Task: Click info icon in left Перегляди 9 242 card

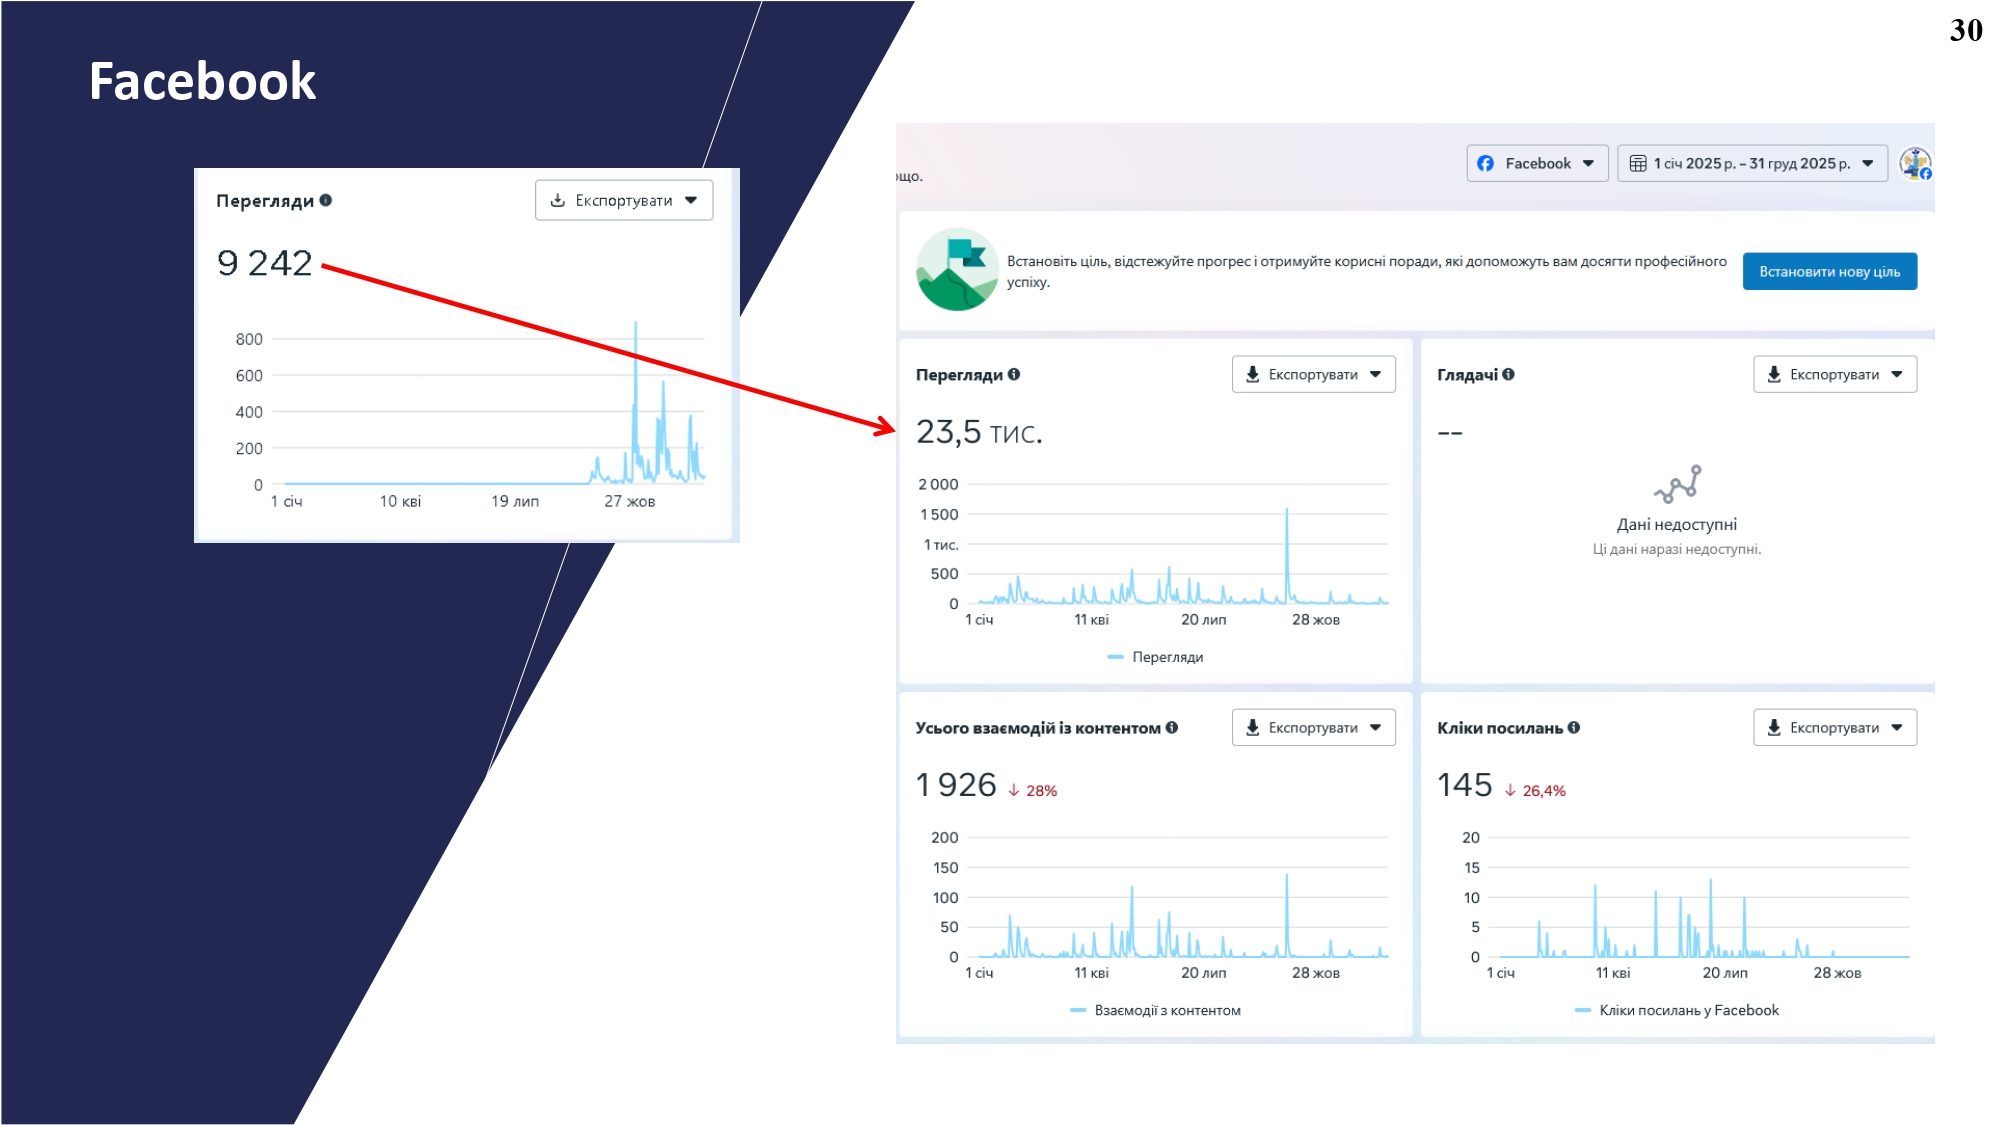Action: click(x=326, y=201)
